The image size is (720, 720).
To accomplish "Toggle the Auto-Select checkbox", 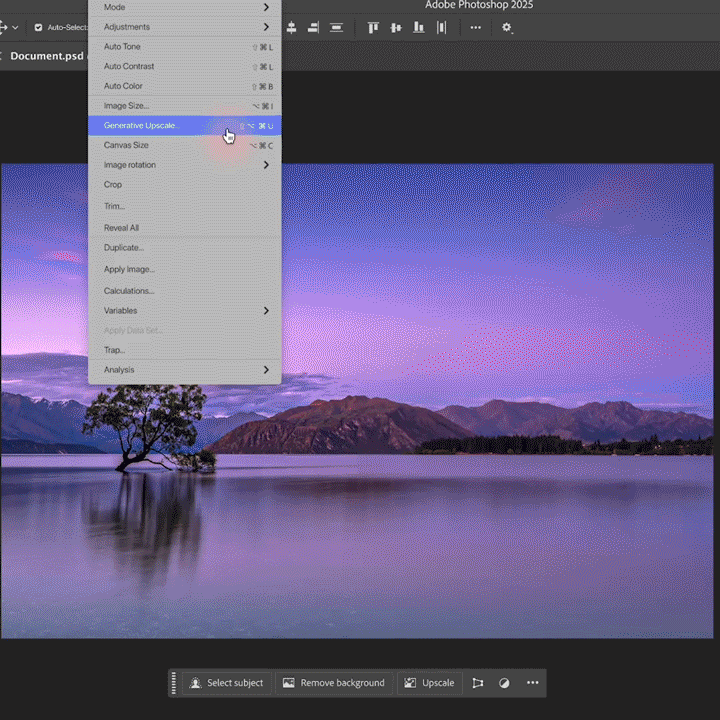I will [x=39, y=28].
